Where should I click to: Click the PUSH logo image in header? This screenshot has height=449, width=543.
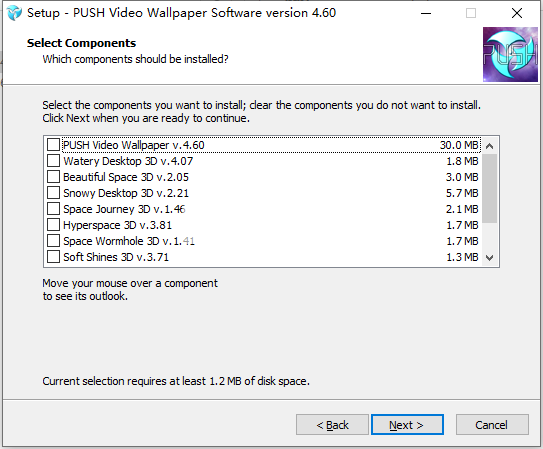[x=510, y=54]
